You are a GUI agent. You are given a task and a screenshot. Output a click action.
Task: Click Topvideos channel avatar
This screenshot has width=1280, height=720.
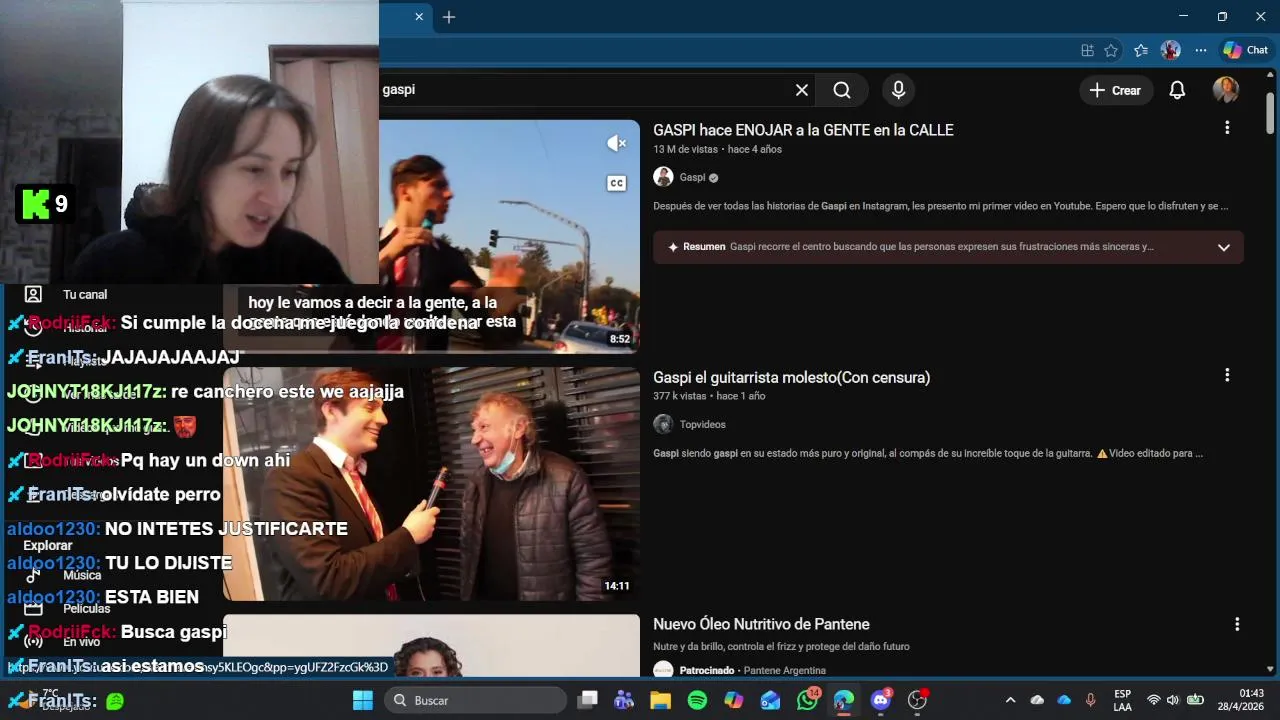(663, 424)
